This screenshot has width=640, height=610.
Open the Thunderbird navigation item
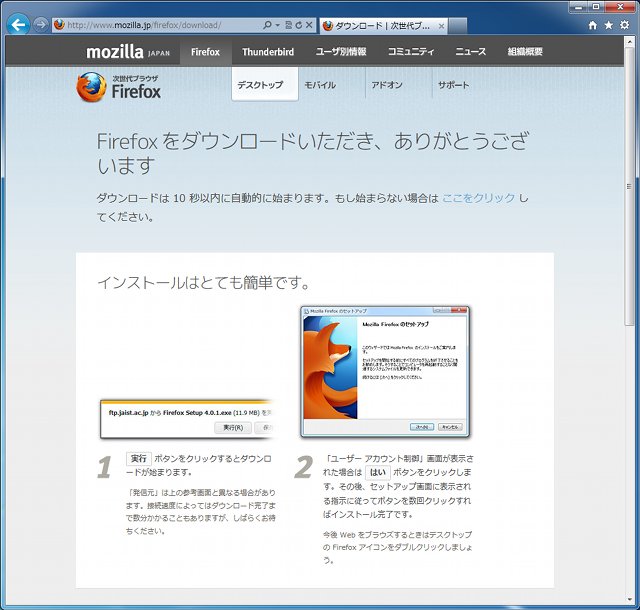click(268, 52)
